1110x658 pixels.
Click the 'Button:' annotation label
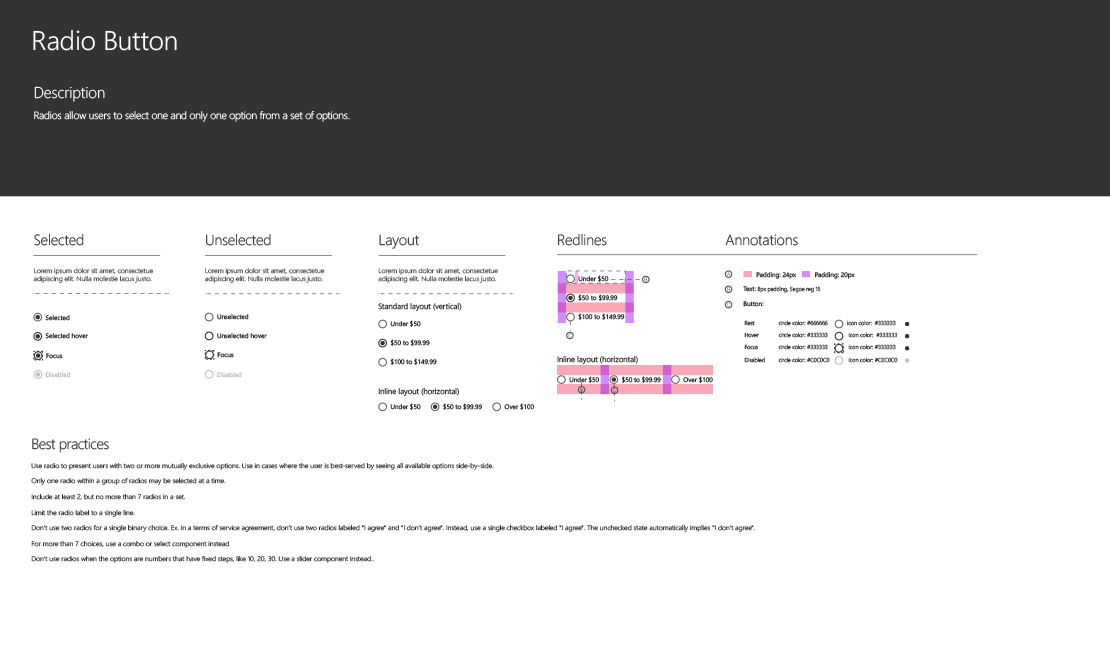coord(753,304)
